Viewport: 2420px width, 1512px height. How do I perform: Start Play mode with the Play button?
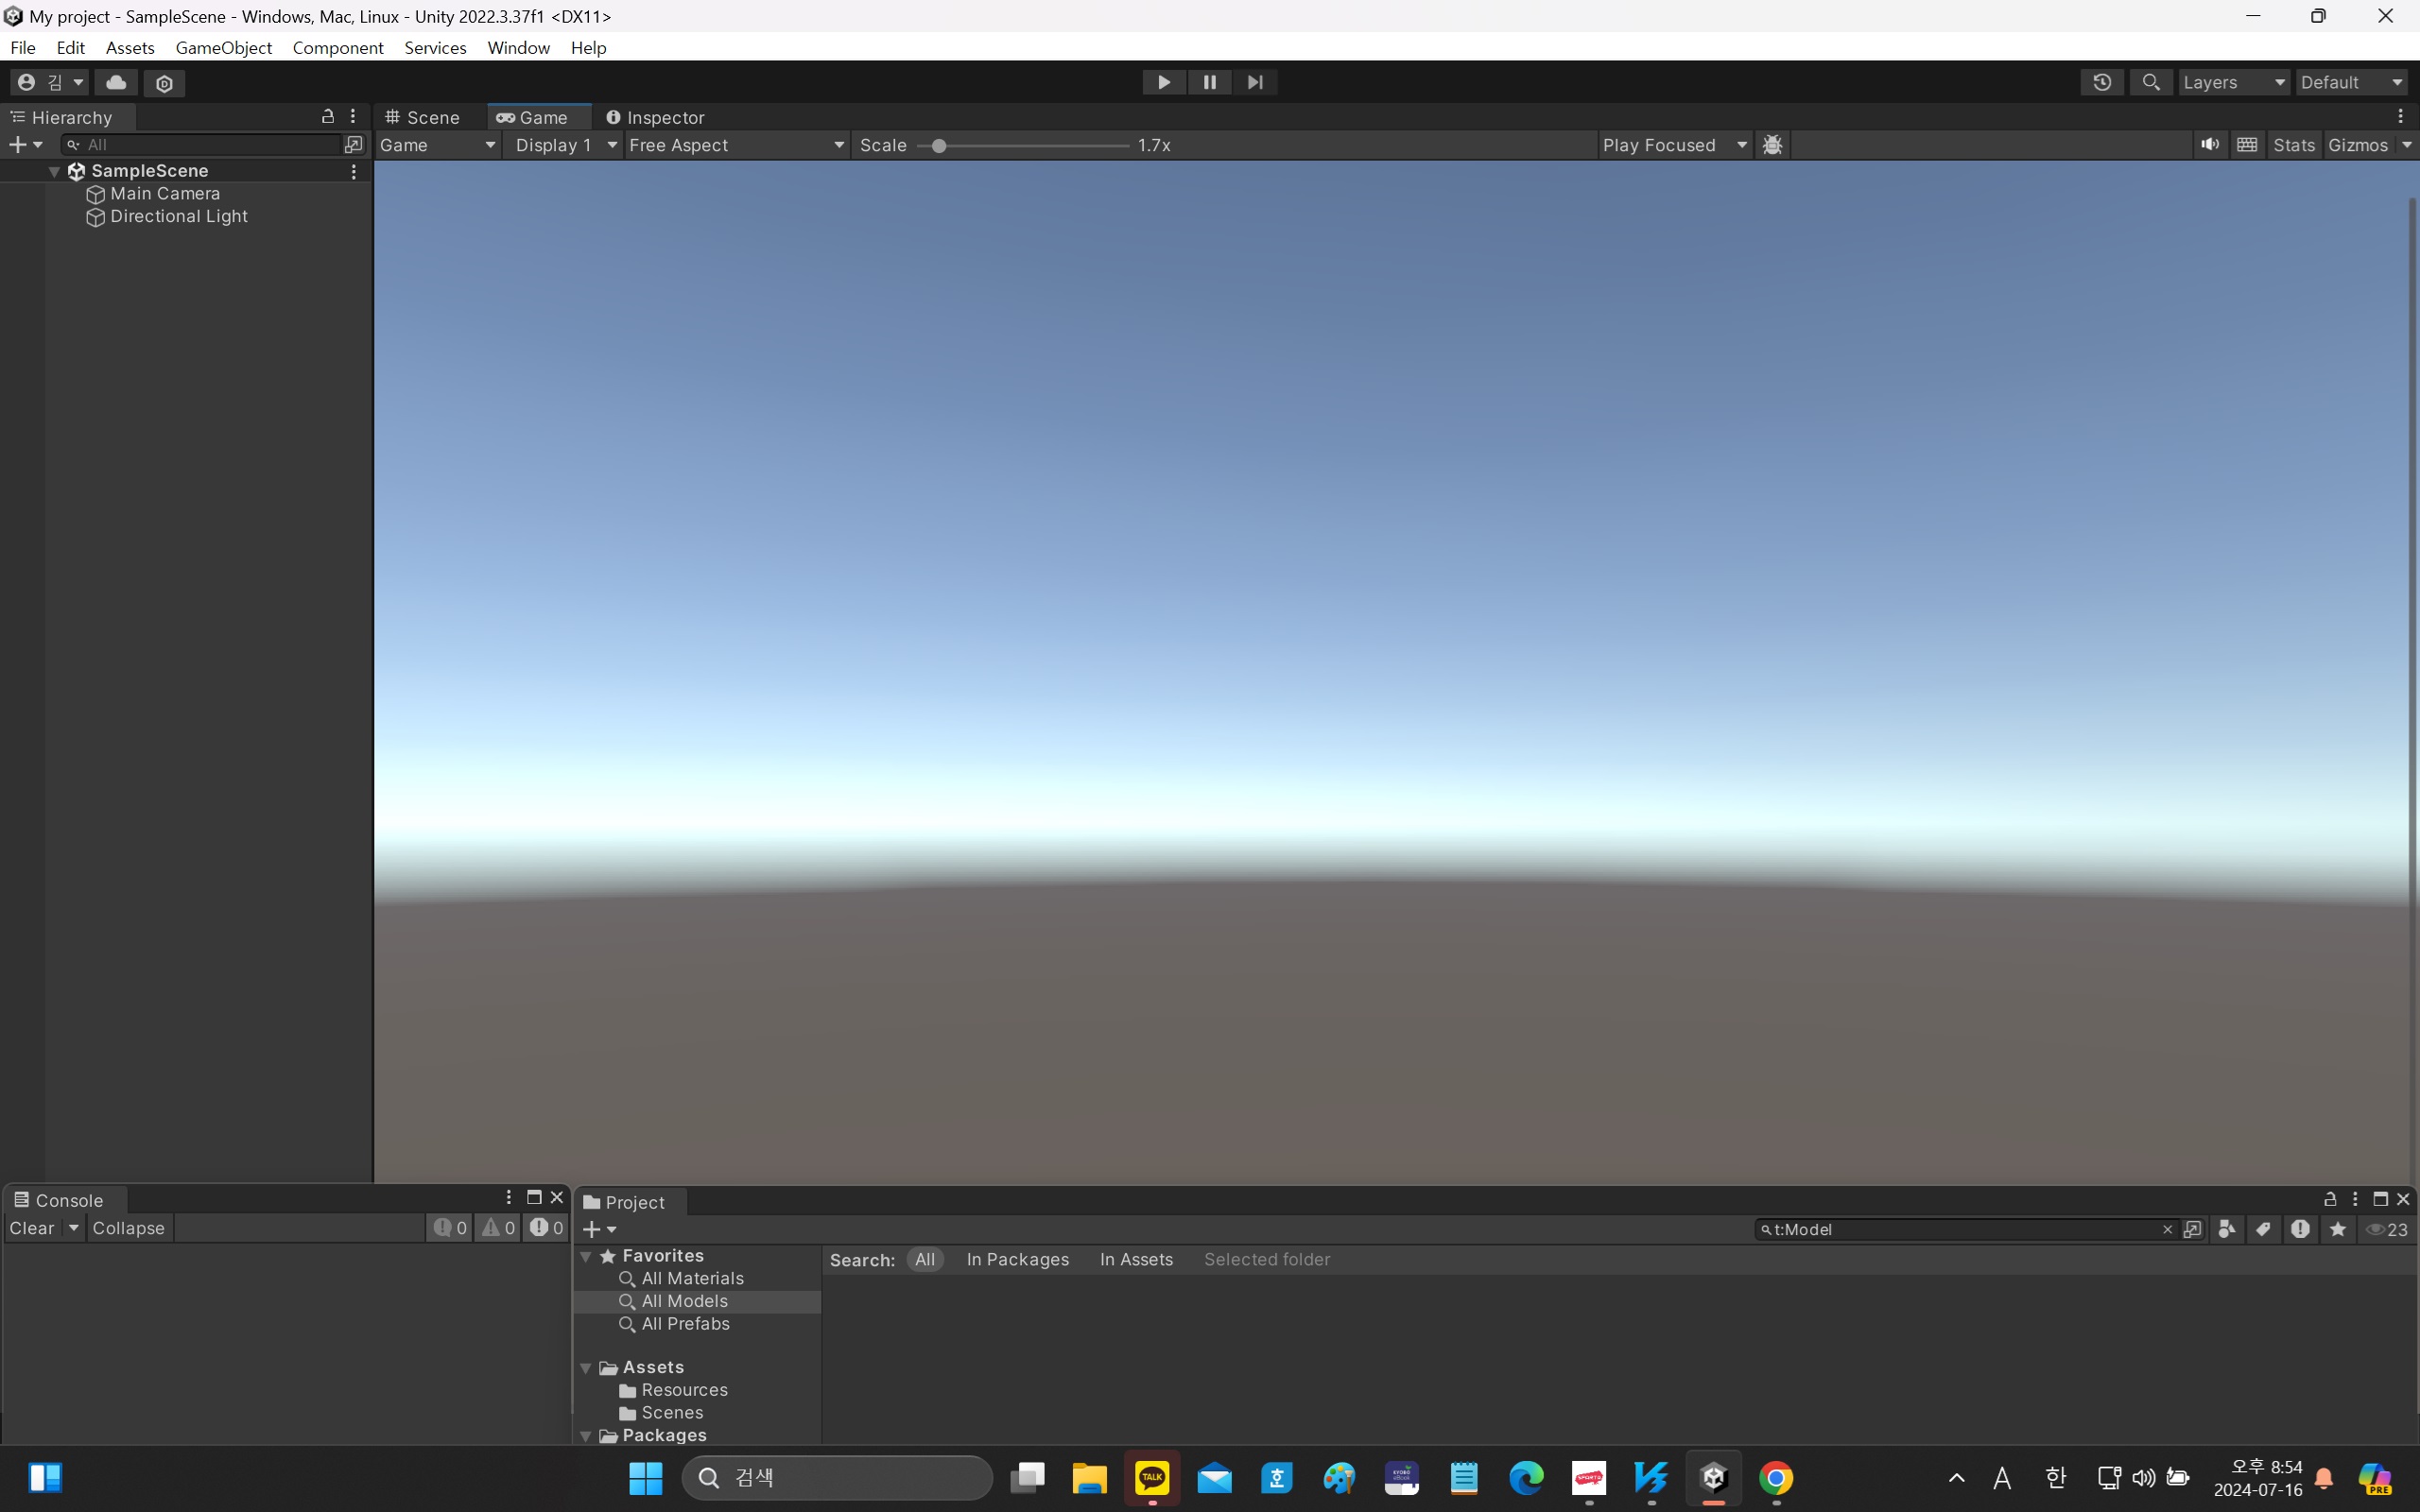tap(1164, 82)
